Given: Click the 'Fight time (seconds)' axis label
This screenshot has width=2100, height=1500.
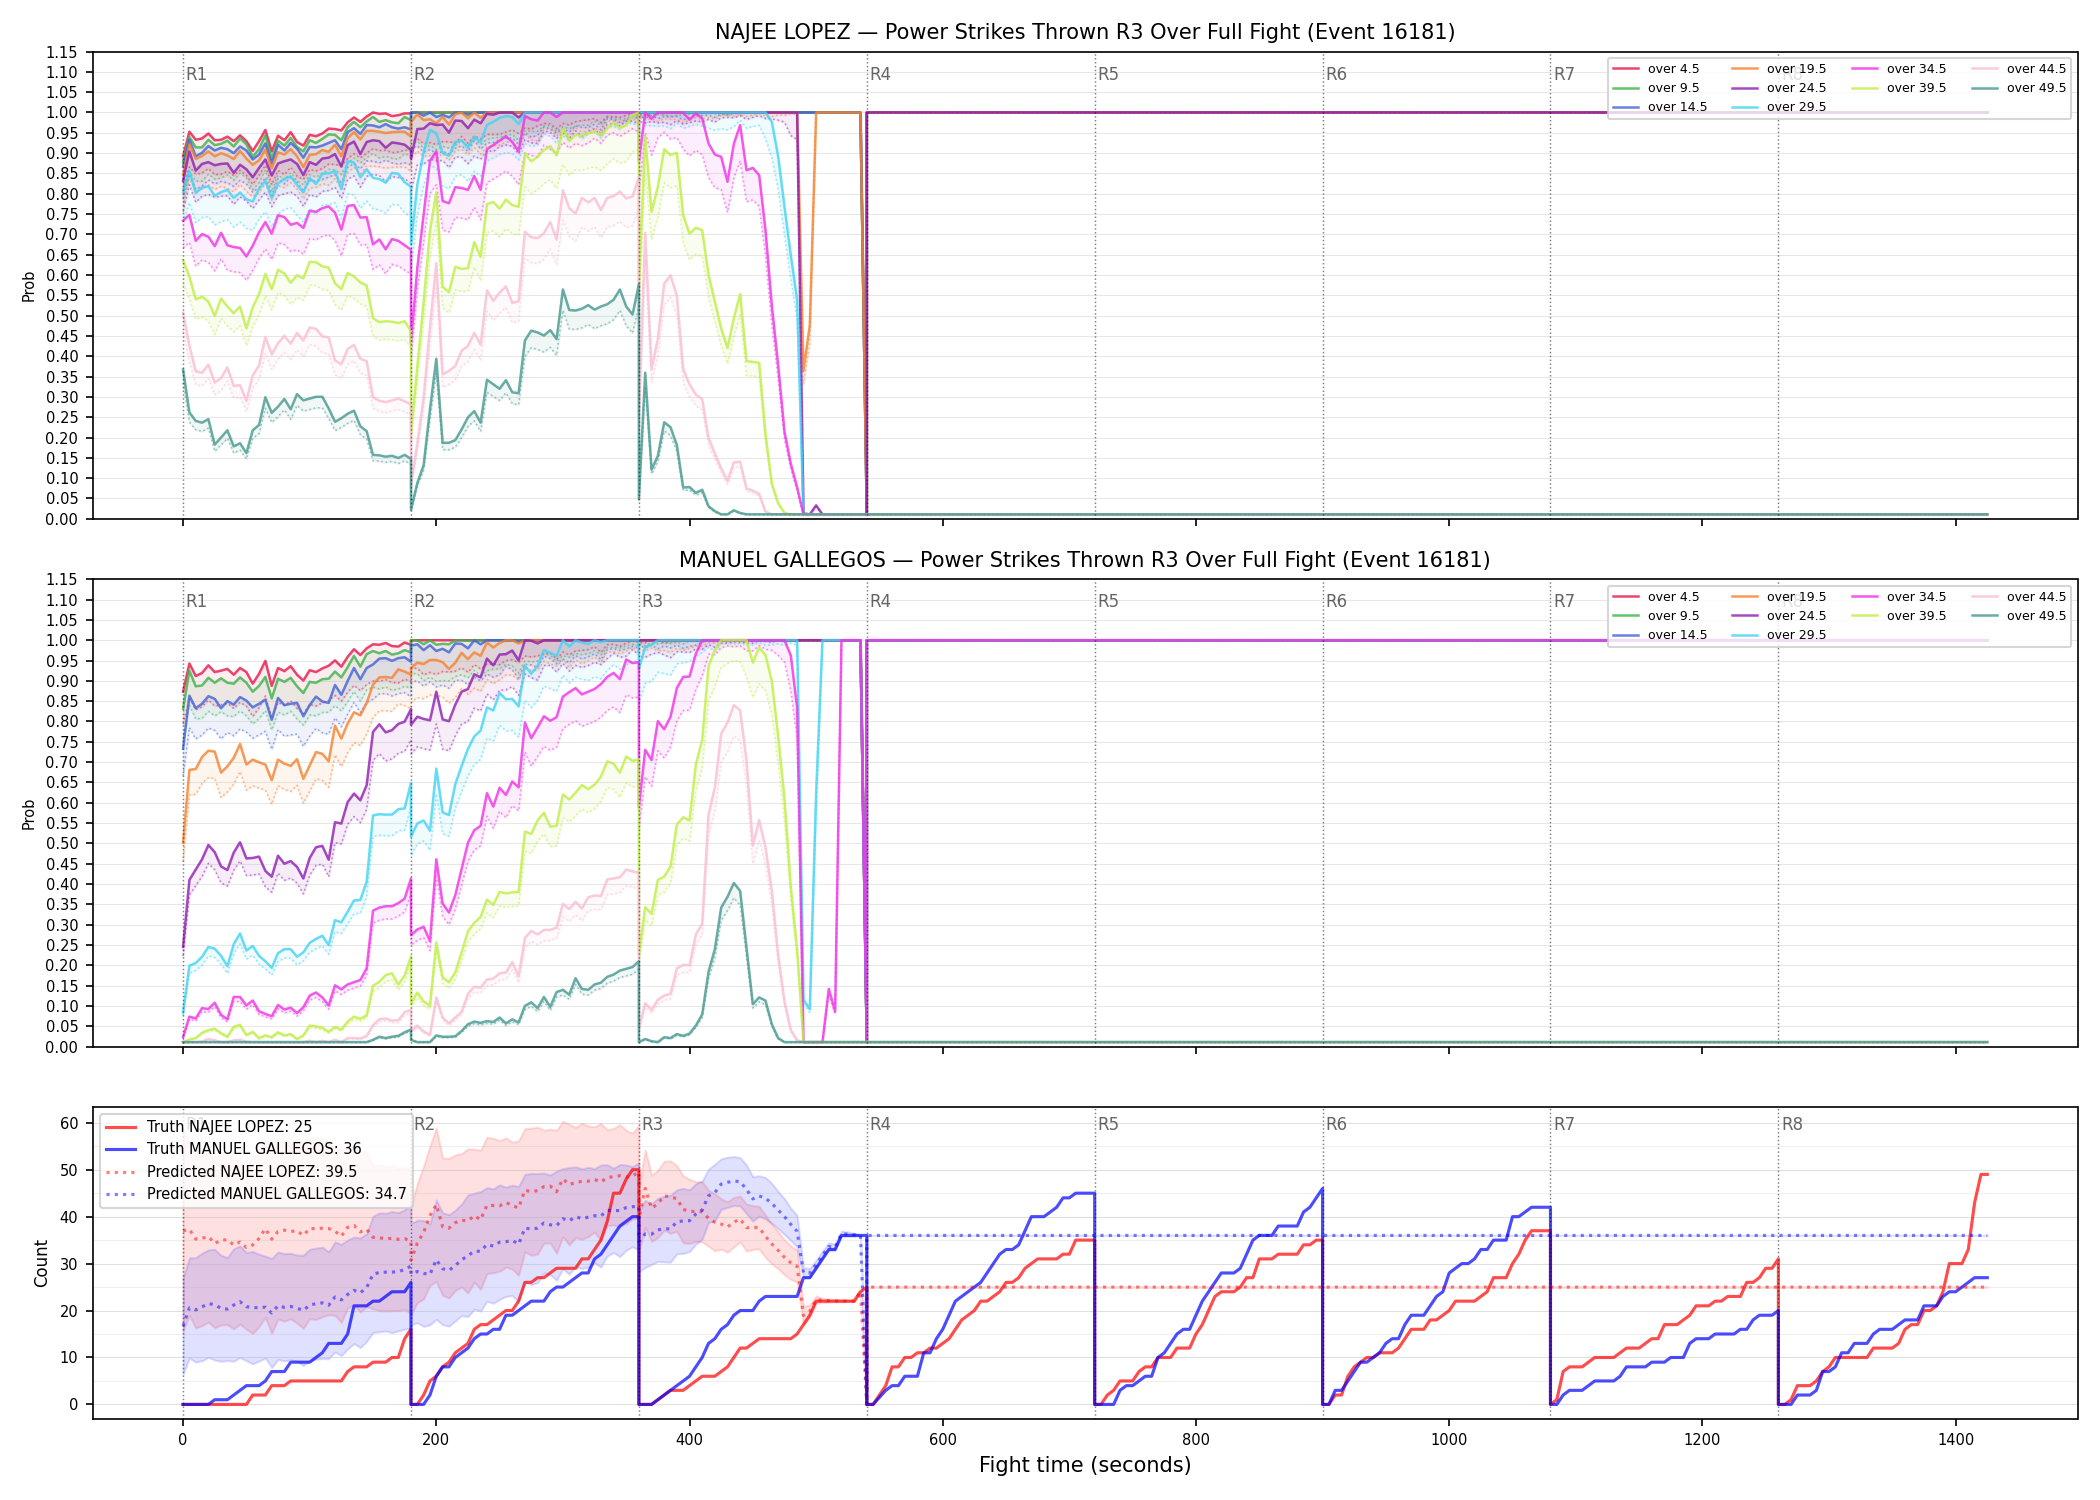Looking at the screenshot, I should tap(1085, 1465).
